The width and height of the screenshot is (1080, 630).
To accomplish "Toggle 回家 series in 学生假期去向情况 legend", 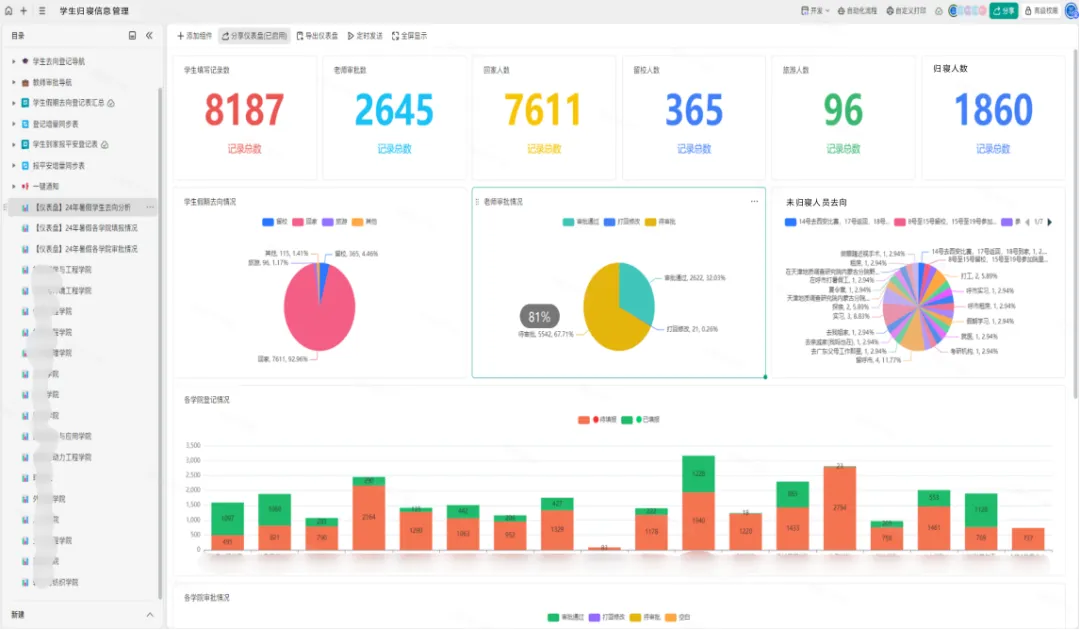I will [304, 222].
